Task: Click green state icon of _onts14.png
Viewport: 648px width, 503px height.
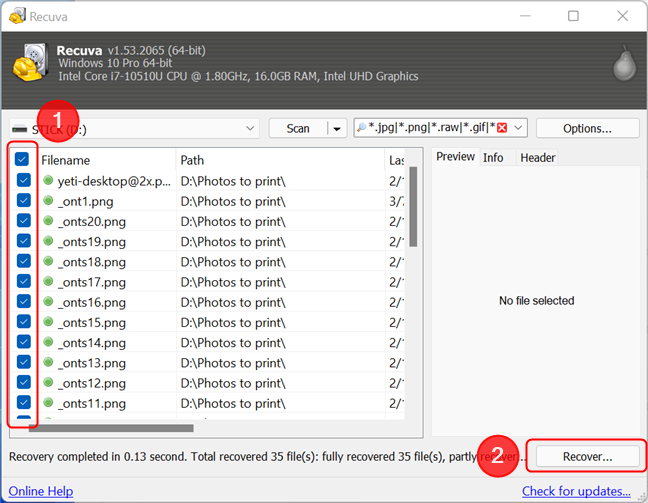Action: coord(48,341)
